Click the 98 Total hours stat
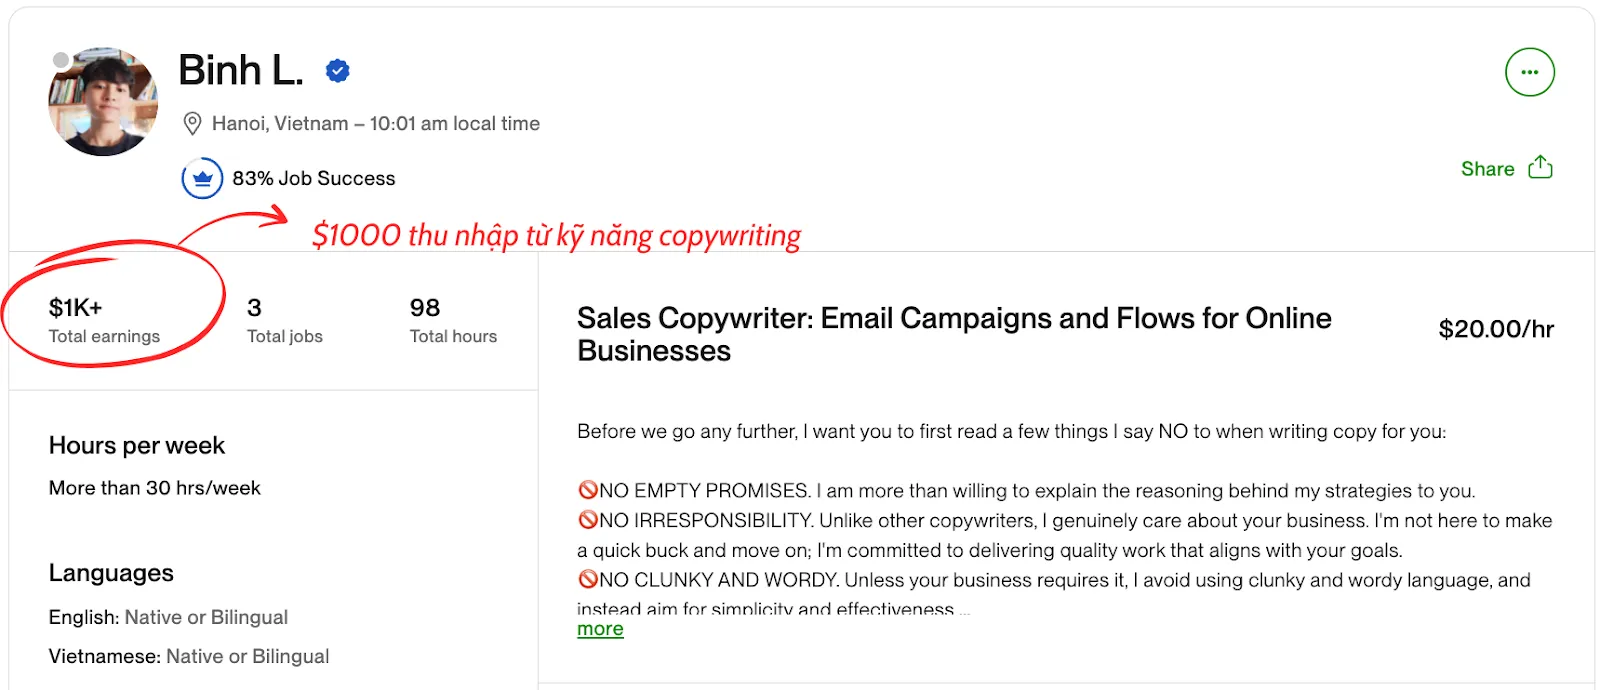The width and height of the screenshot is (1600, 690). (453, 320)
